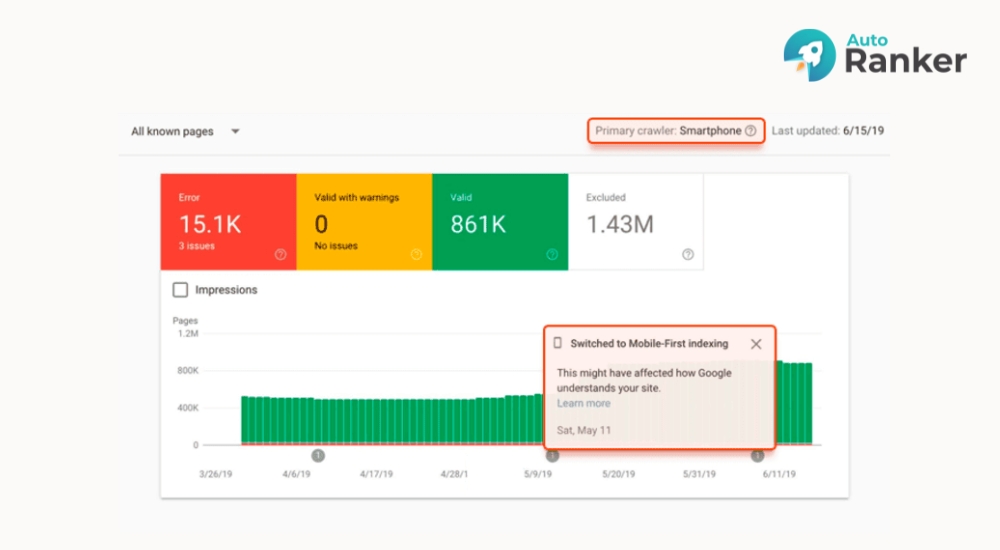The width and height of the screenshot is (1000, 550).
Task: Click the 861K valid count
Action: coord(478,225)
